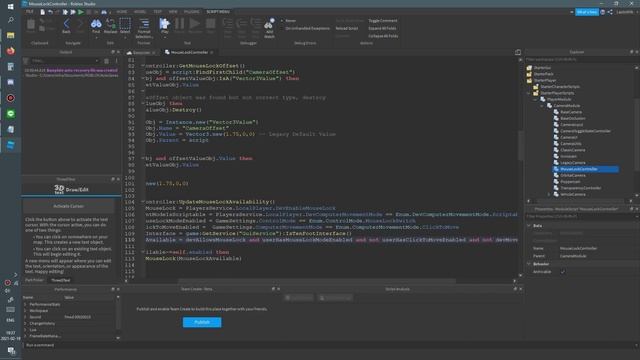Expand Sound row in Performance panel
The height and width of the screenshot is (360, 640).
[25, 317]
